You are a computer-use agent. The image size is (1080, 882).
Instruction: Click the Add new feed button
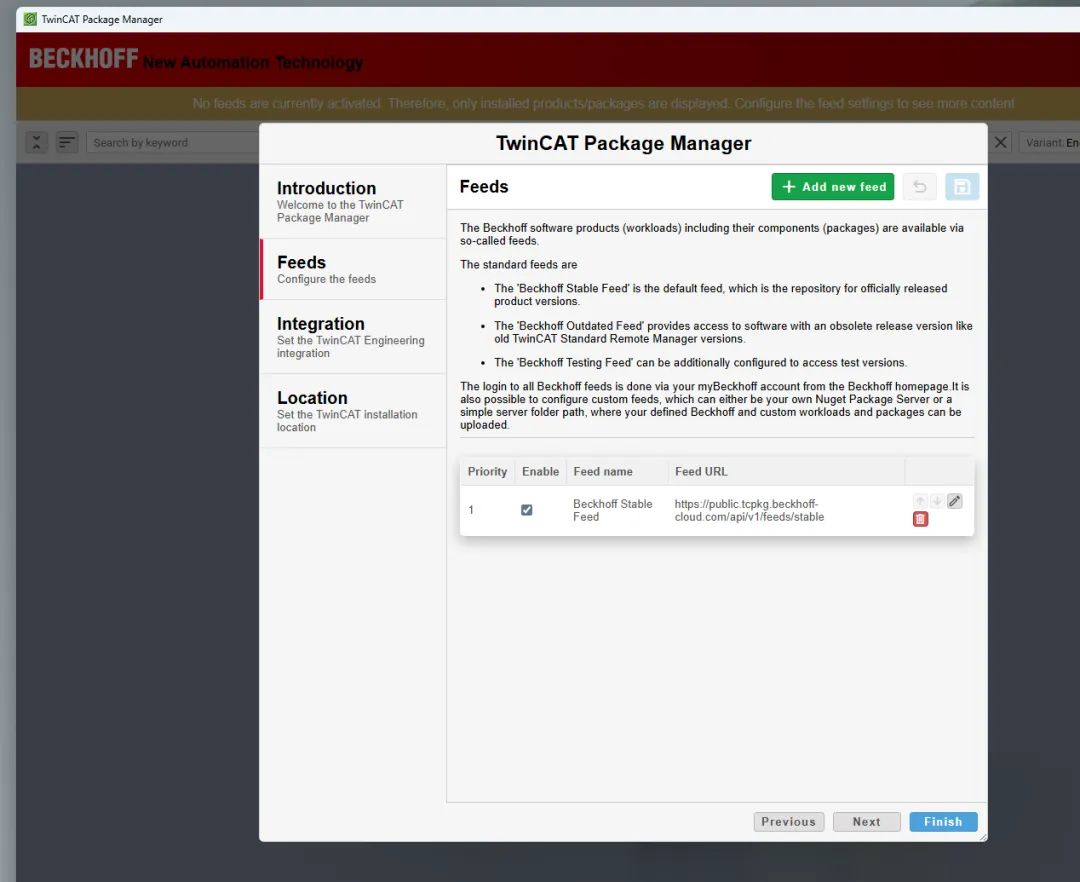pyautogui.click(x=832, y=187)
